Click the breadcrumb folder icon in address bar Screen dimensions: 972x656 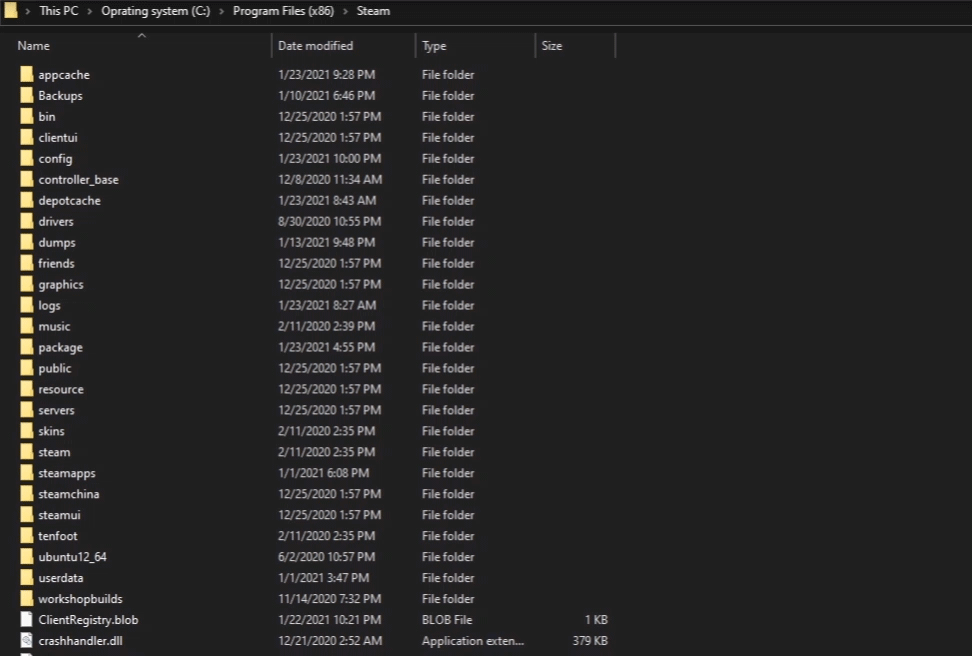click(10, 11)
